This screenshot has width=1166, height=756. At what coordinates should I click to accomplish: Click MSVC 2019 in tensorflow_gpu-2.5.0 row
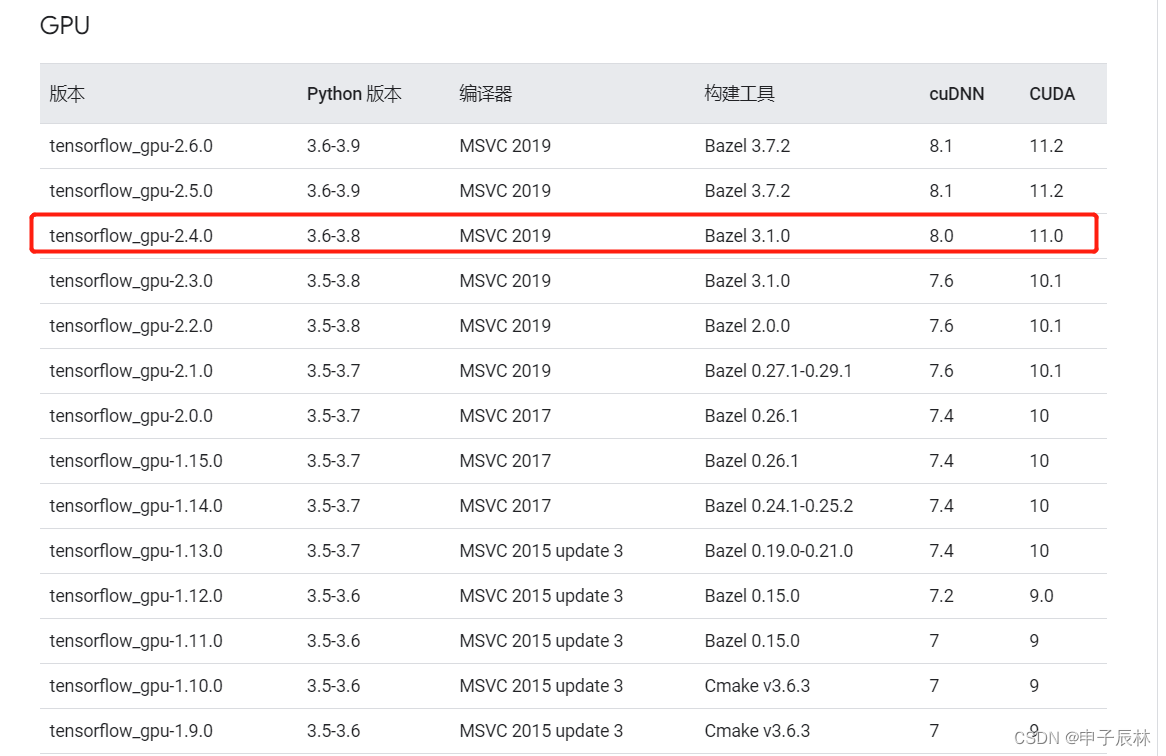click(x=505, y=191)
